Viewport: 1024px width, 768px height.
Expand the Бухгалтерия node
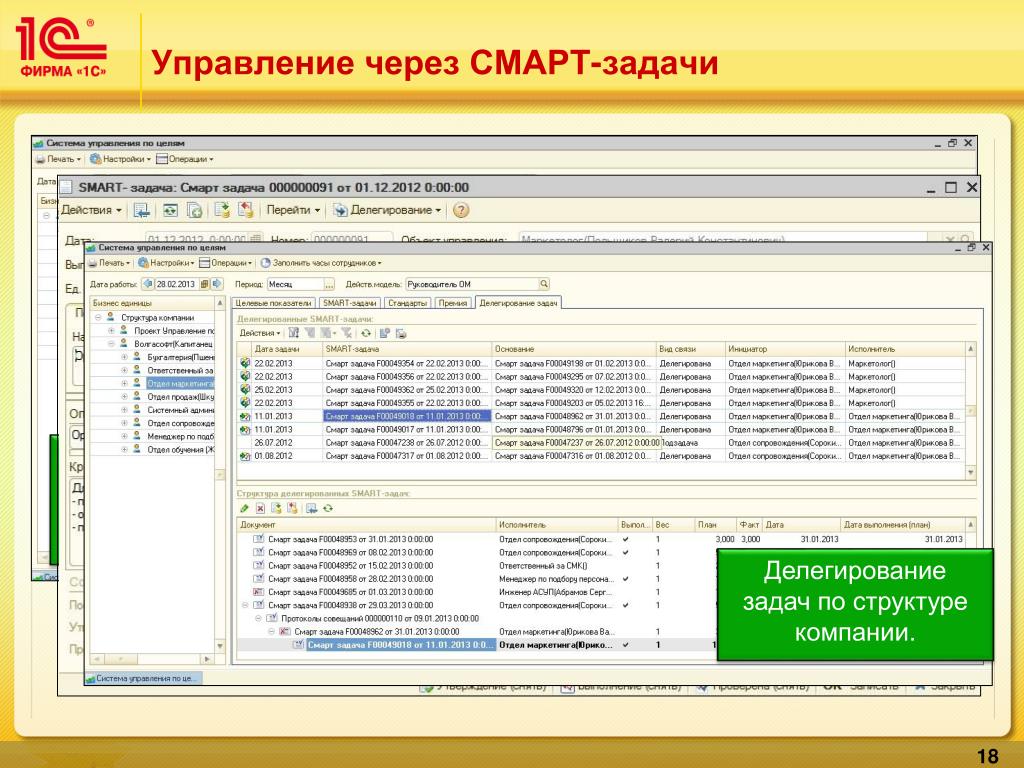pyautogui.click(x=124, y=357)
